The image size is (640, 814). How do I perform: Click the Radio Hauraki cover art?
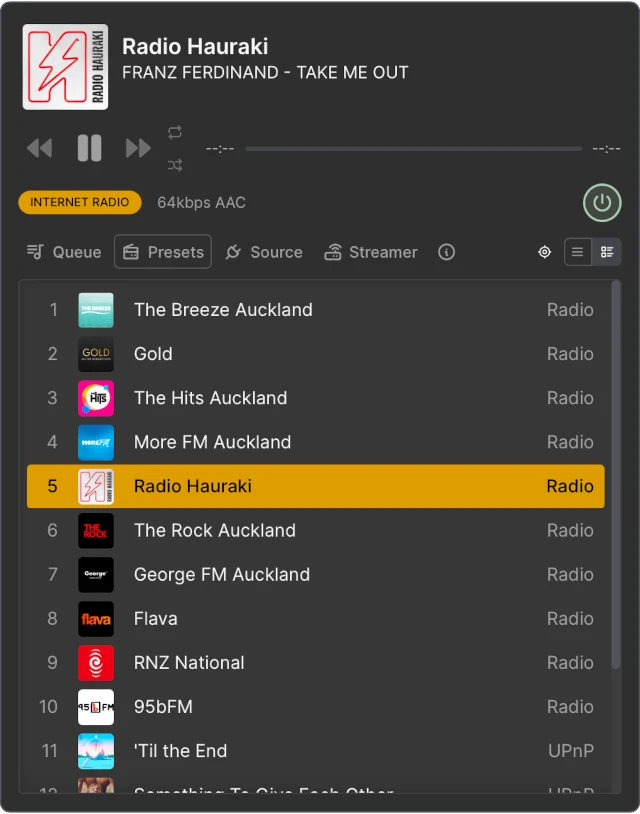[x=63, y=66]
